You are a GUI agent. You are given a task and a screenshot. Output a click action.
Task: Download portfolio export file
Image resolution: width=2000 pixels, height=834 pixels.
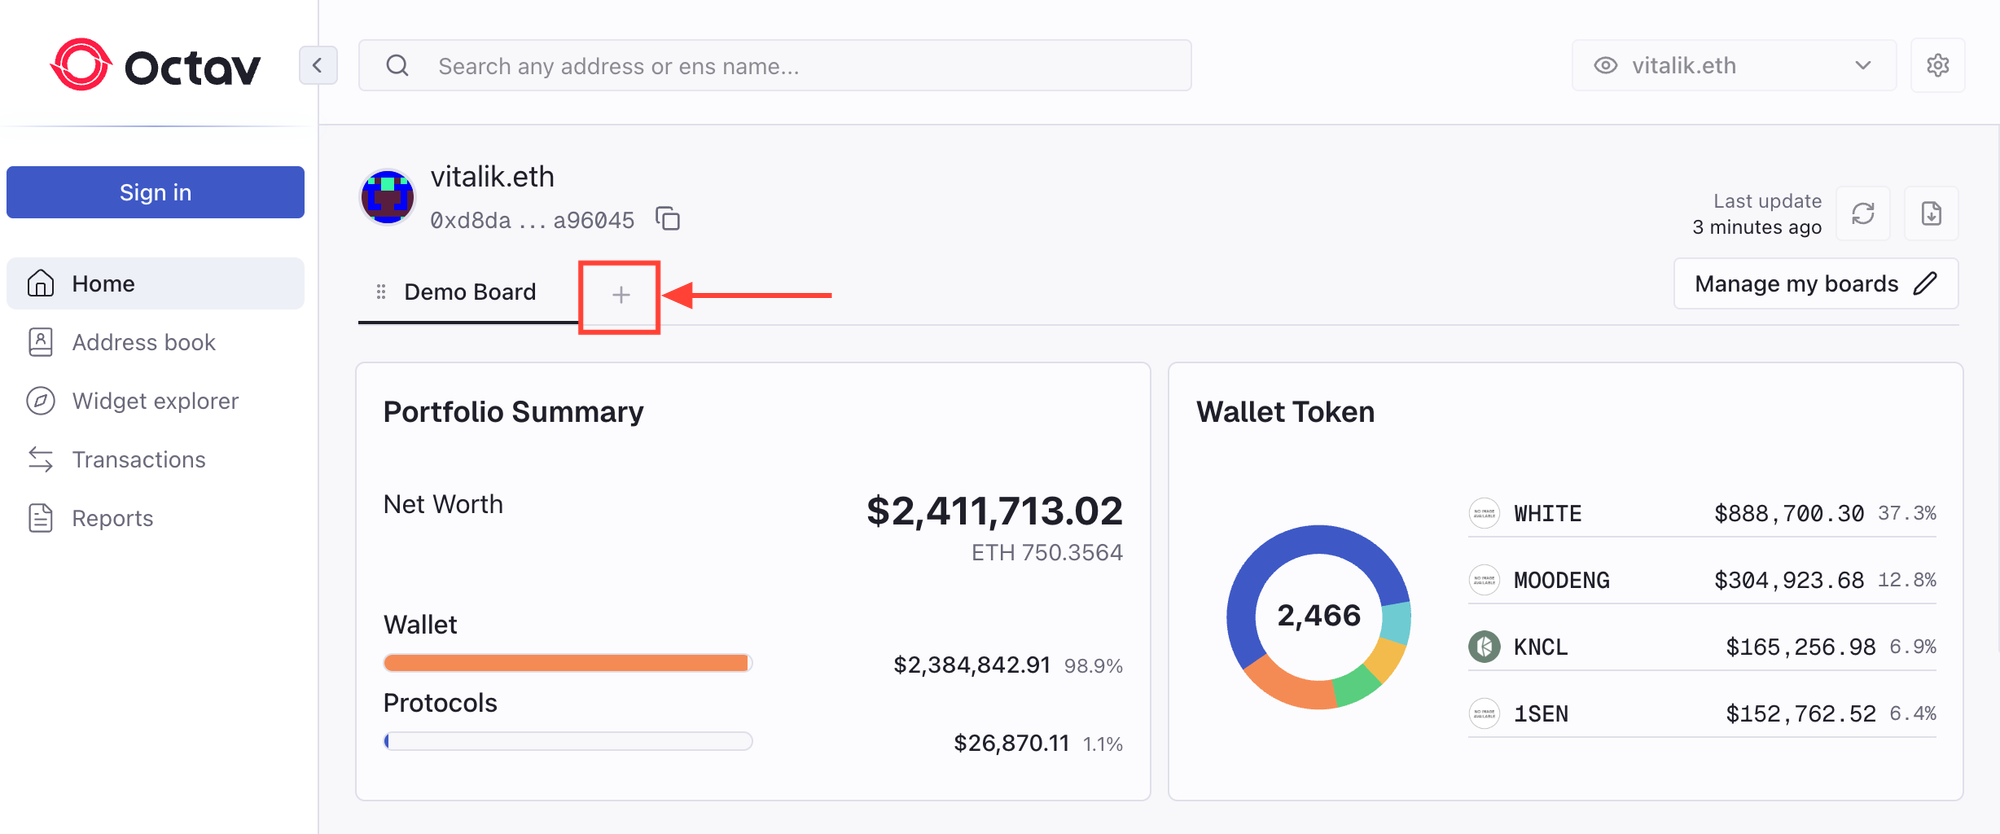(1931, 213)
